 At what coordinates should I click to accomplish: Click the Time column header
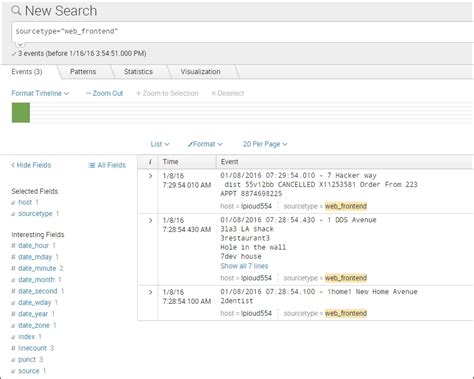click(170, 162)
